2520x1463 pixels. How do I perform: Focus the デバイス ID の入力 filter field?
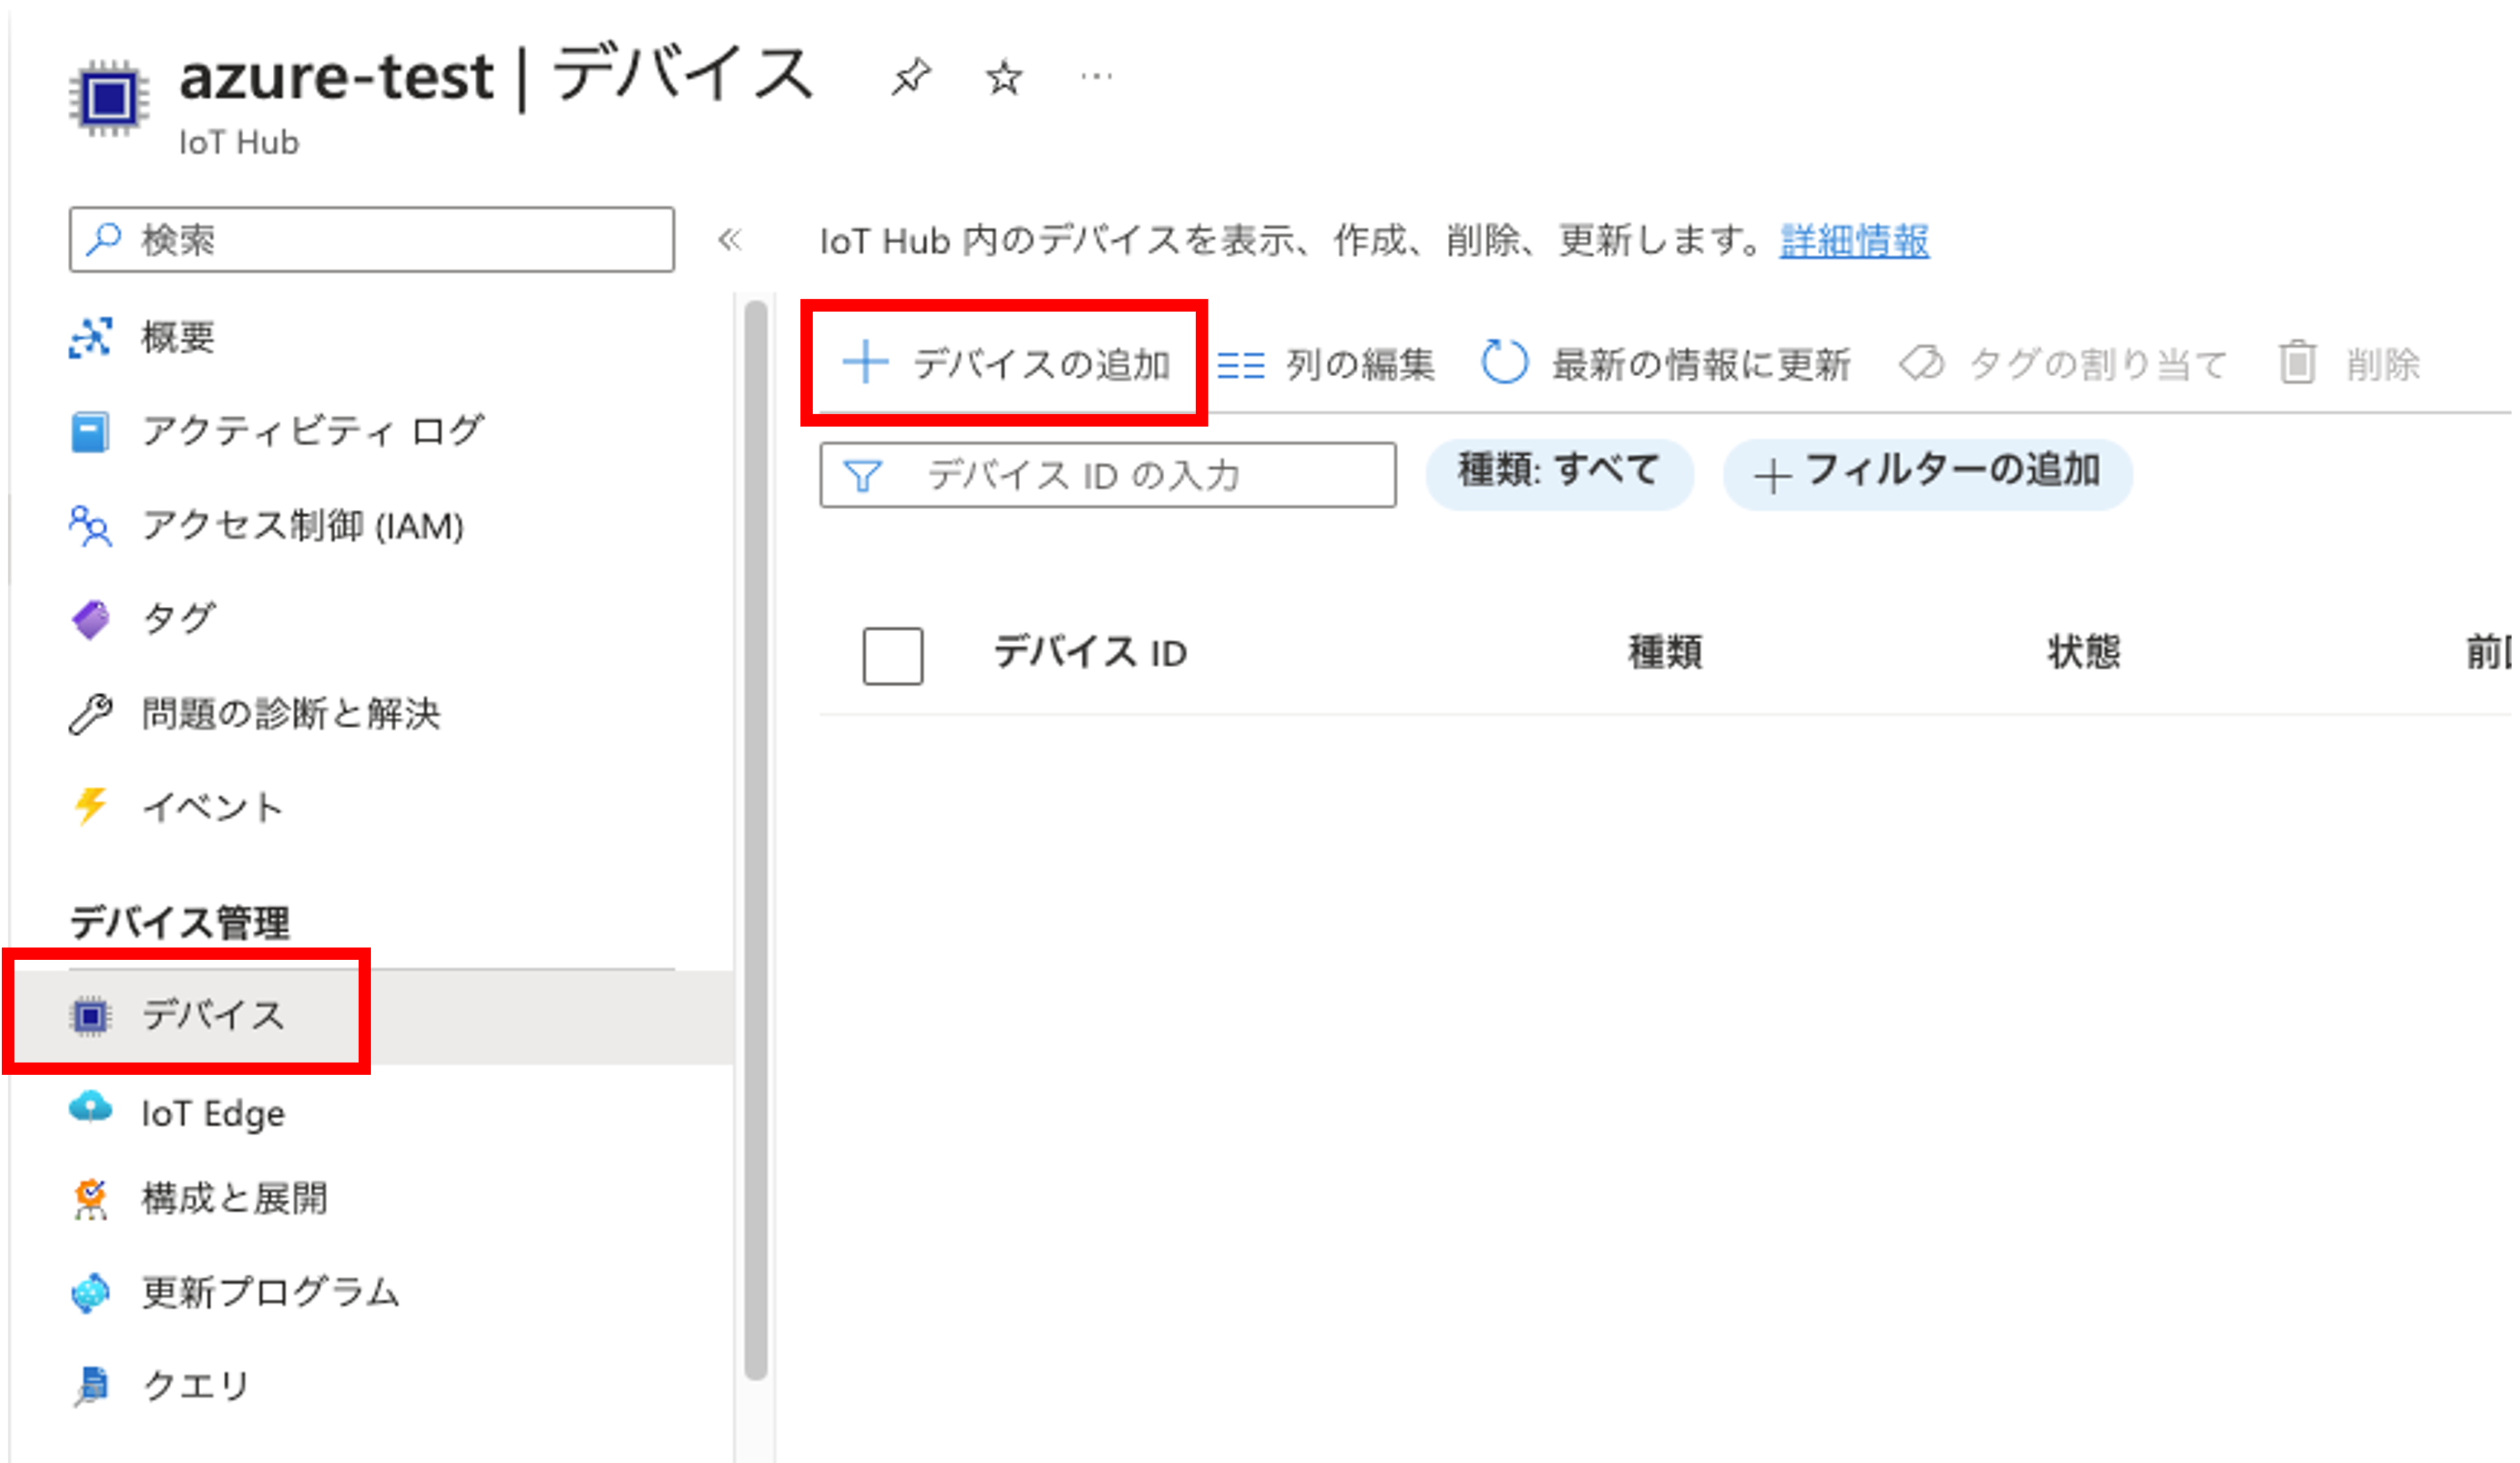(1108, 475)
